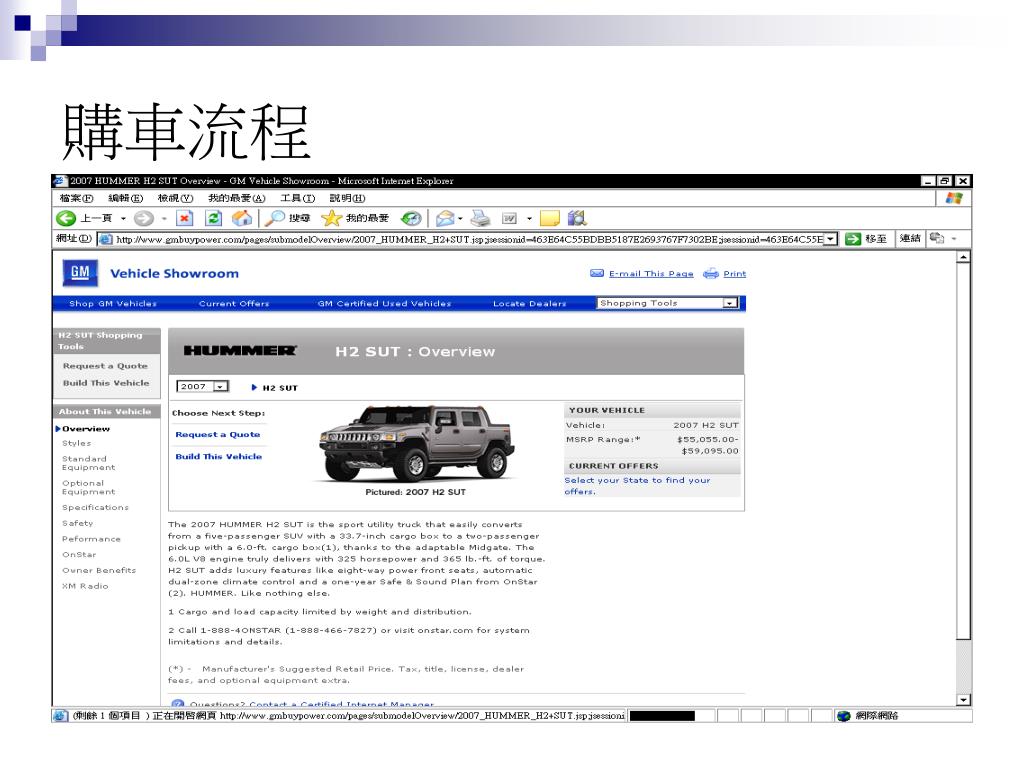Click the yellow note Discuss toolbar icon
The height and width of the screenshot is (768, 1024).
pyautogui.click(x=550, y=218)
